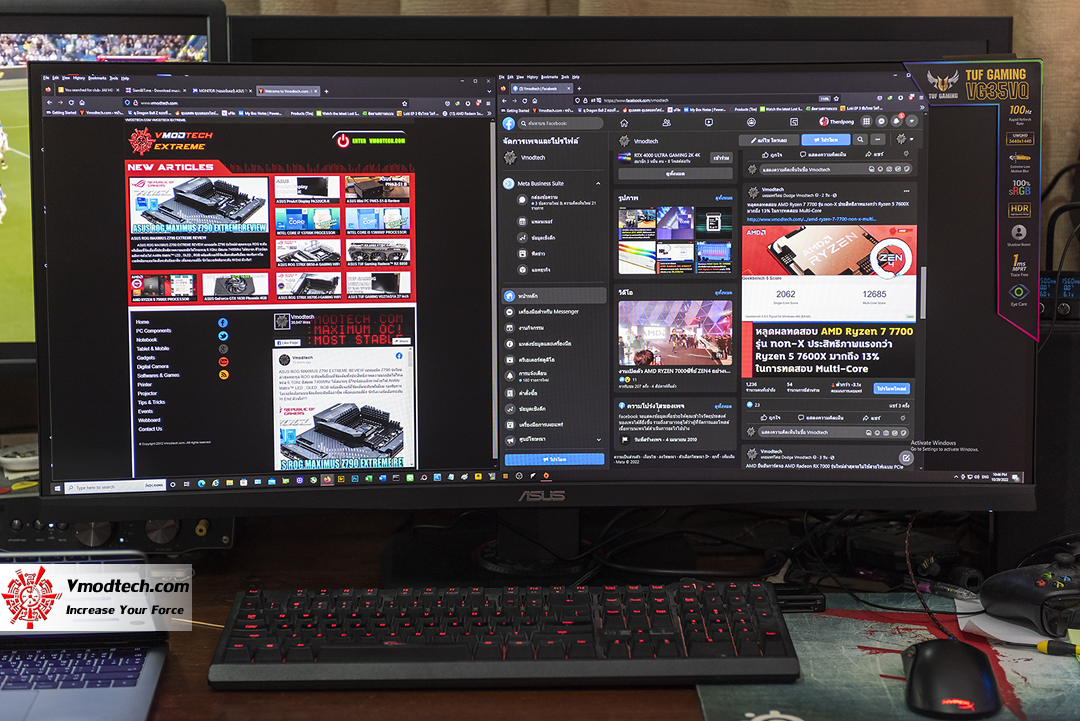
Task: Click the blue boost post button
Action: coord(891,388)
